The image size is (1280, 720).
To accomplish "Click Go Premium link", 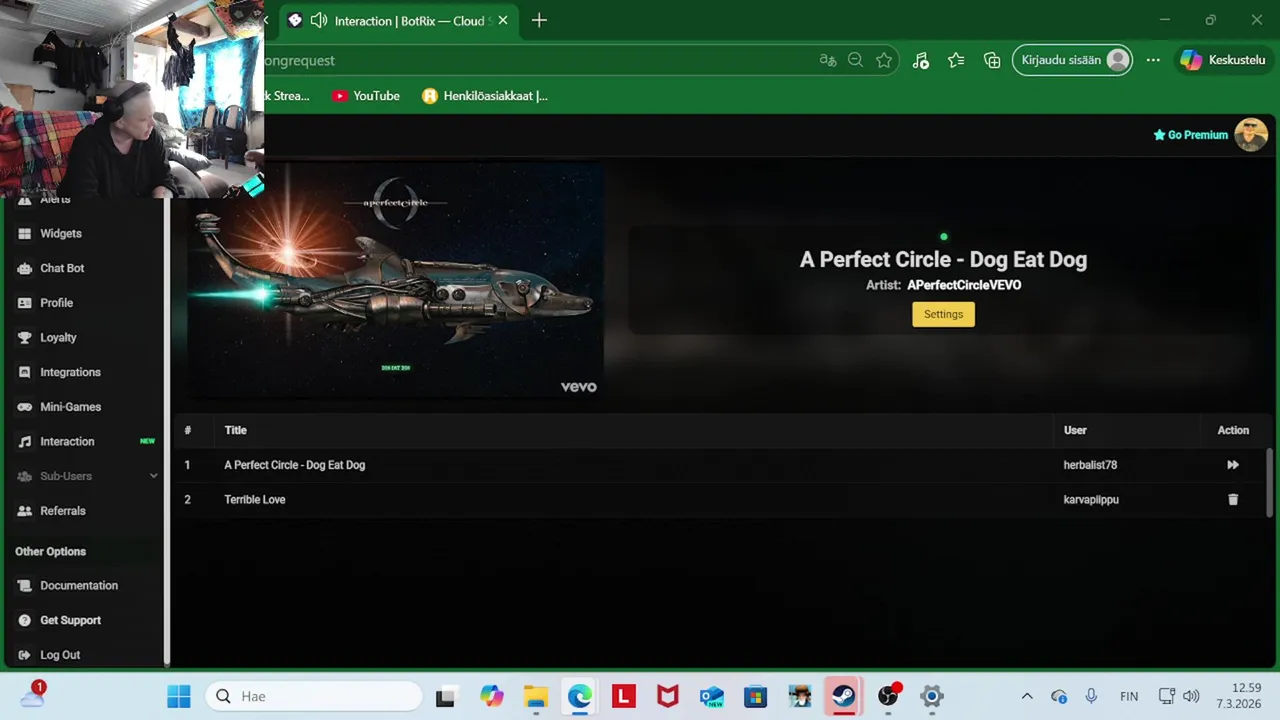I will (1190, 135).
